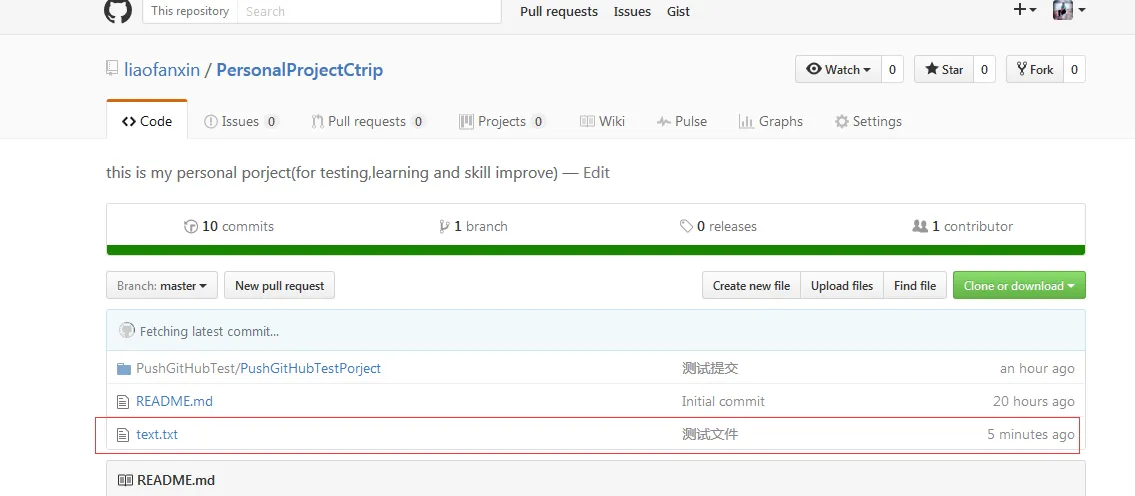
Task: Click the Upload files button
Action: pyautogui.click(x=842, y=285)
